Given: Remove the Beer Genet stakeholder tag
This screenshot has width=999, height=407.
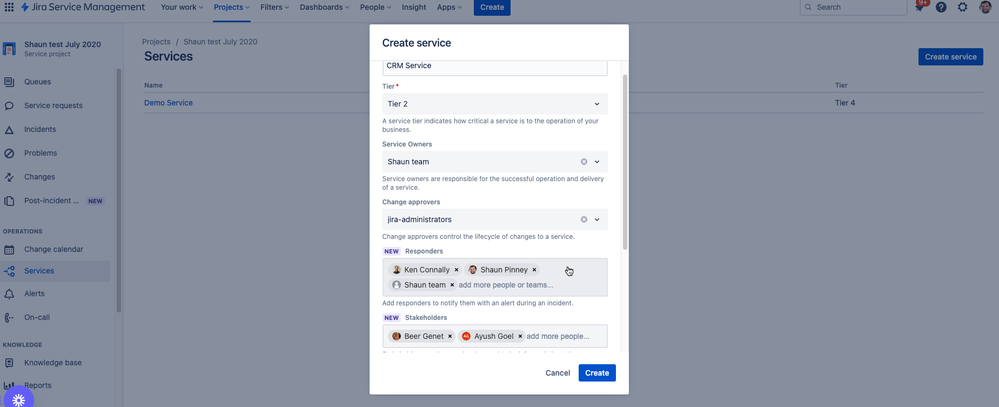Looking at the screenshot, I should point(450,336).
